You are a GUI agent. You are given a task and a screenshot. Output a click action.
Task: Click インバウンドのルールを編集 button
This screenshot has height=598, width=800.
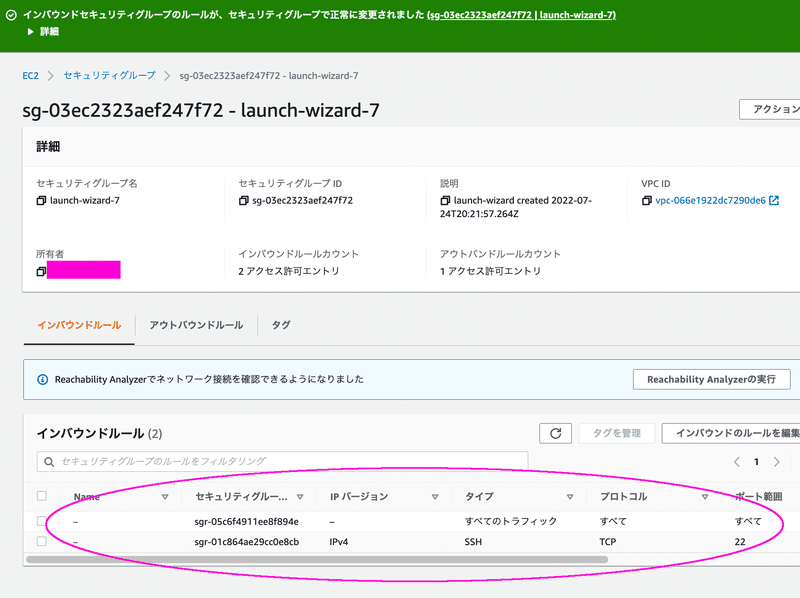[x=732, y=434]
